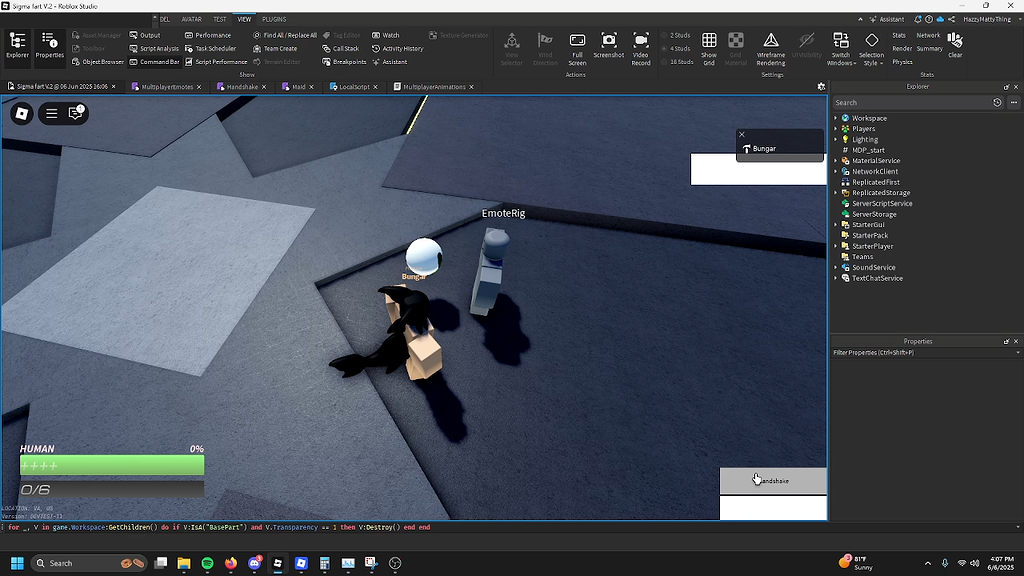1024x576 pixels.
Task: Start Video Record
Action: coord(641,49)
